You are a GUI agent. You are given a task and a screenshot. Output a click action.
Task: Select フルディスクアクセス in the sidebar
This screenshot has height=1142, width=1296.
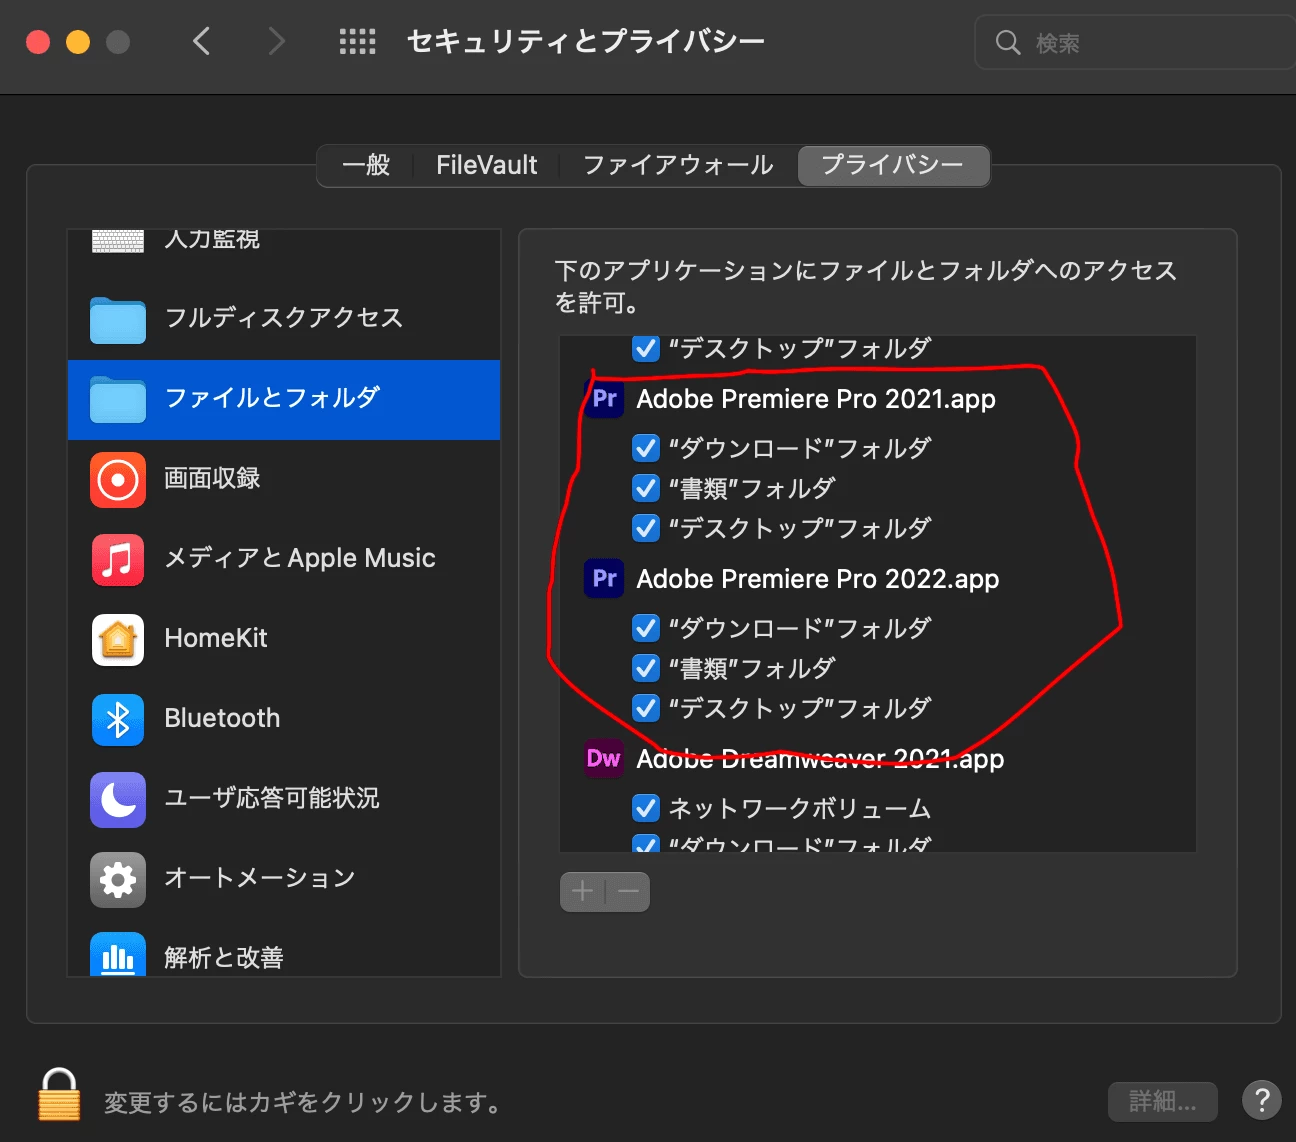pyautogui.click(x=284, y=319)
